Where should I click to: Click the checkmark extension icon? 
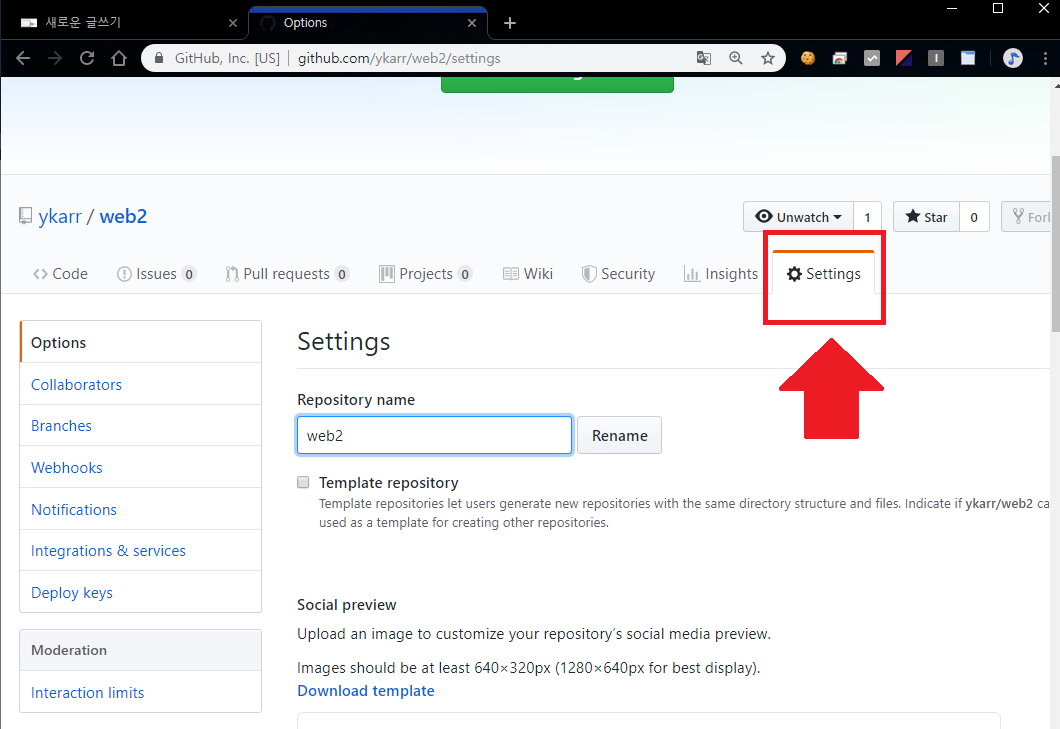click(872, 58)
